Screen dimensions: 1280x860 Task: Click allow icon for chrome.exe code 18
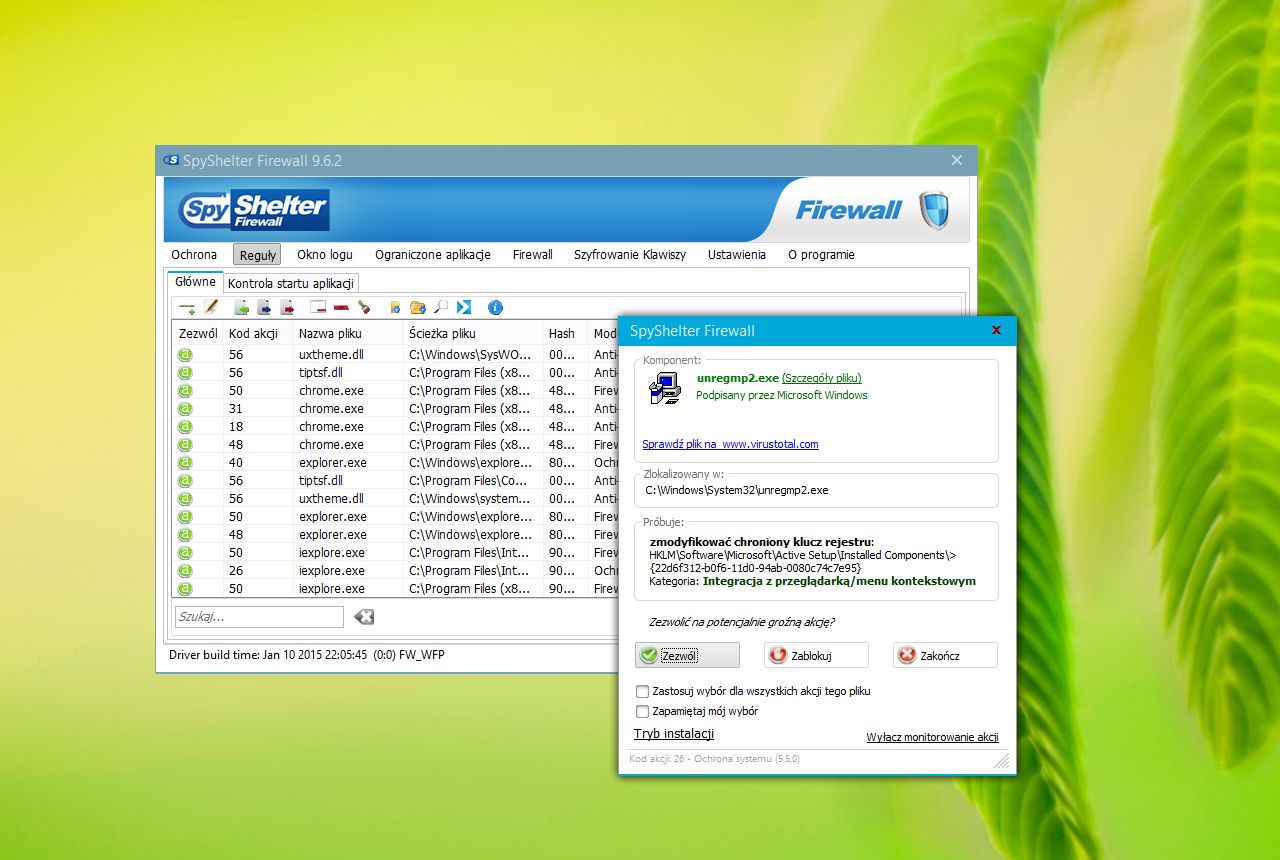[185, 426]
